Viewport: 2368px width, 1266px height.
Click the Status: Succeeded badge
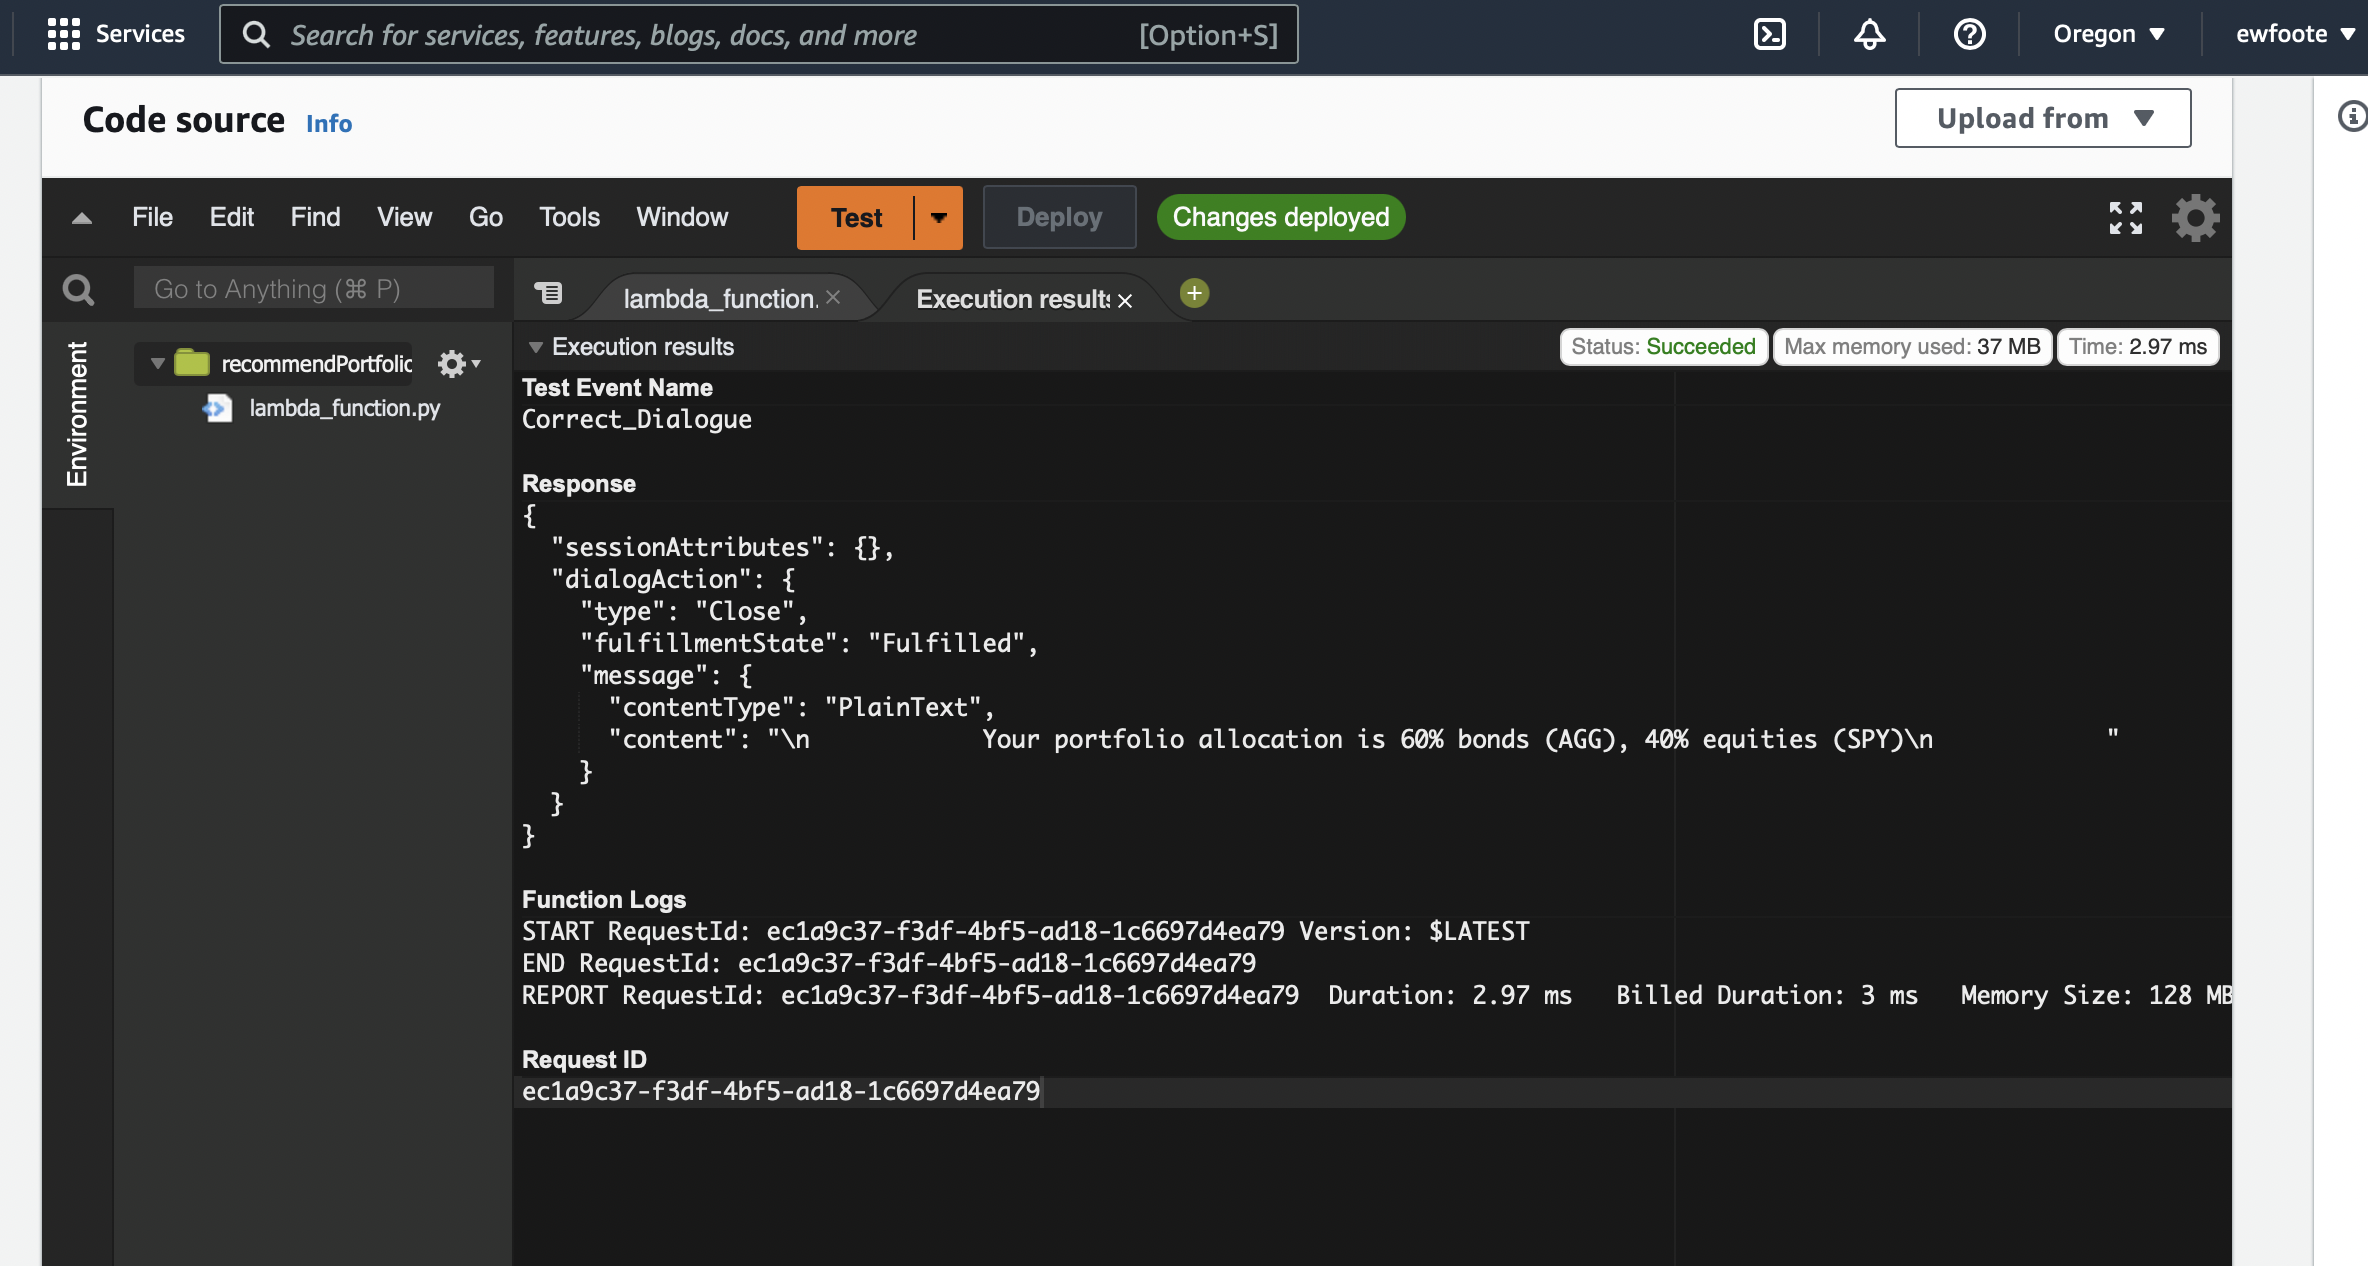pos(1664,347)
